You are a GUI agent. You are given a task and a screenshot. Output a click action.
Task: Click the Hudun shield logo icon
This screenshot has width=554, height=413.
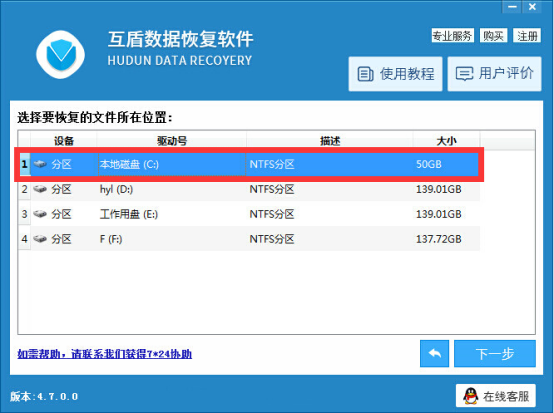click(60, 54)
